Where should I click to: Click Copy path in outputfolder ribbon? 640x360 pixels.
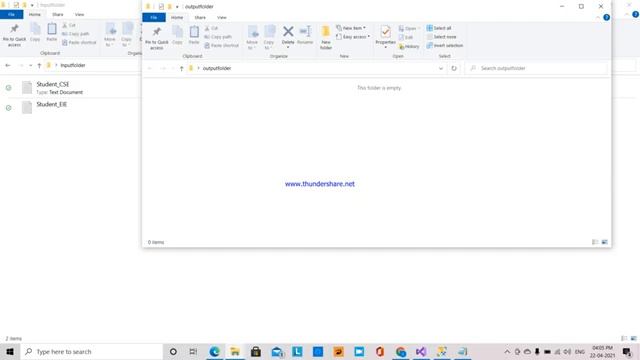218,37
